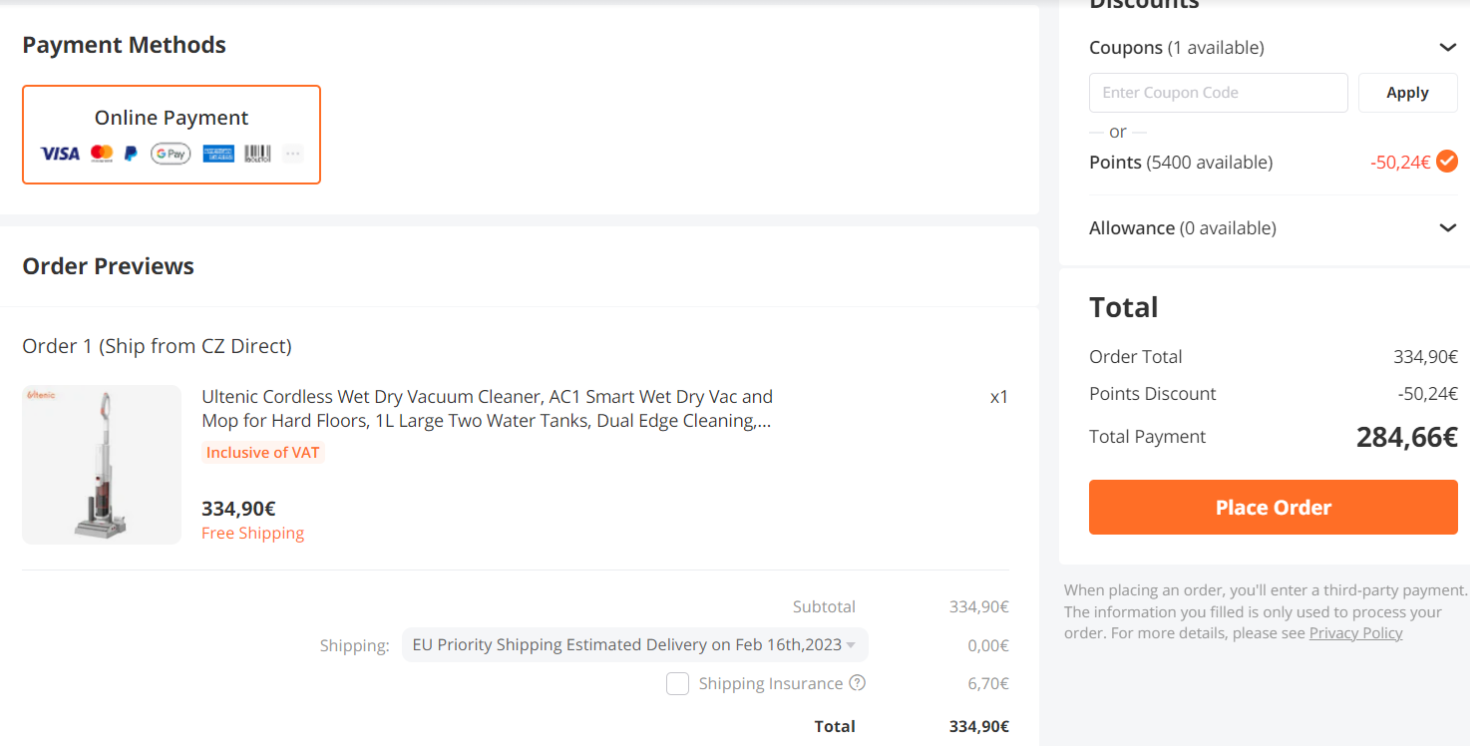Click the Mastercard logo icon
Image resolution: width=1470 pixels, height=746 pixels.
pos(101,153)
